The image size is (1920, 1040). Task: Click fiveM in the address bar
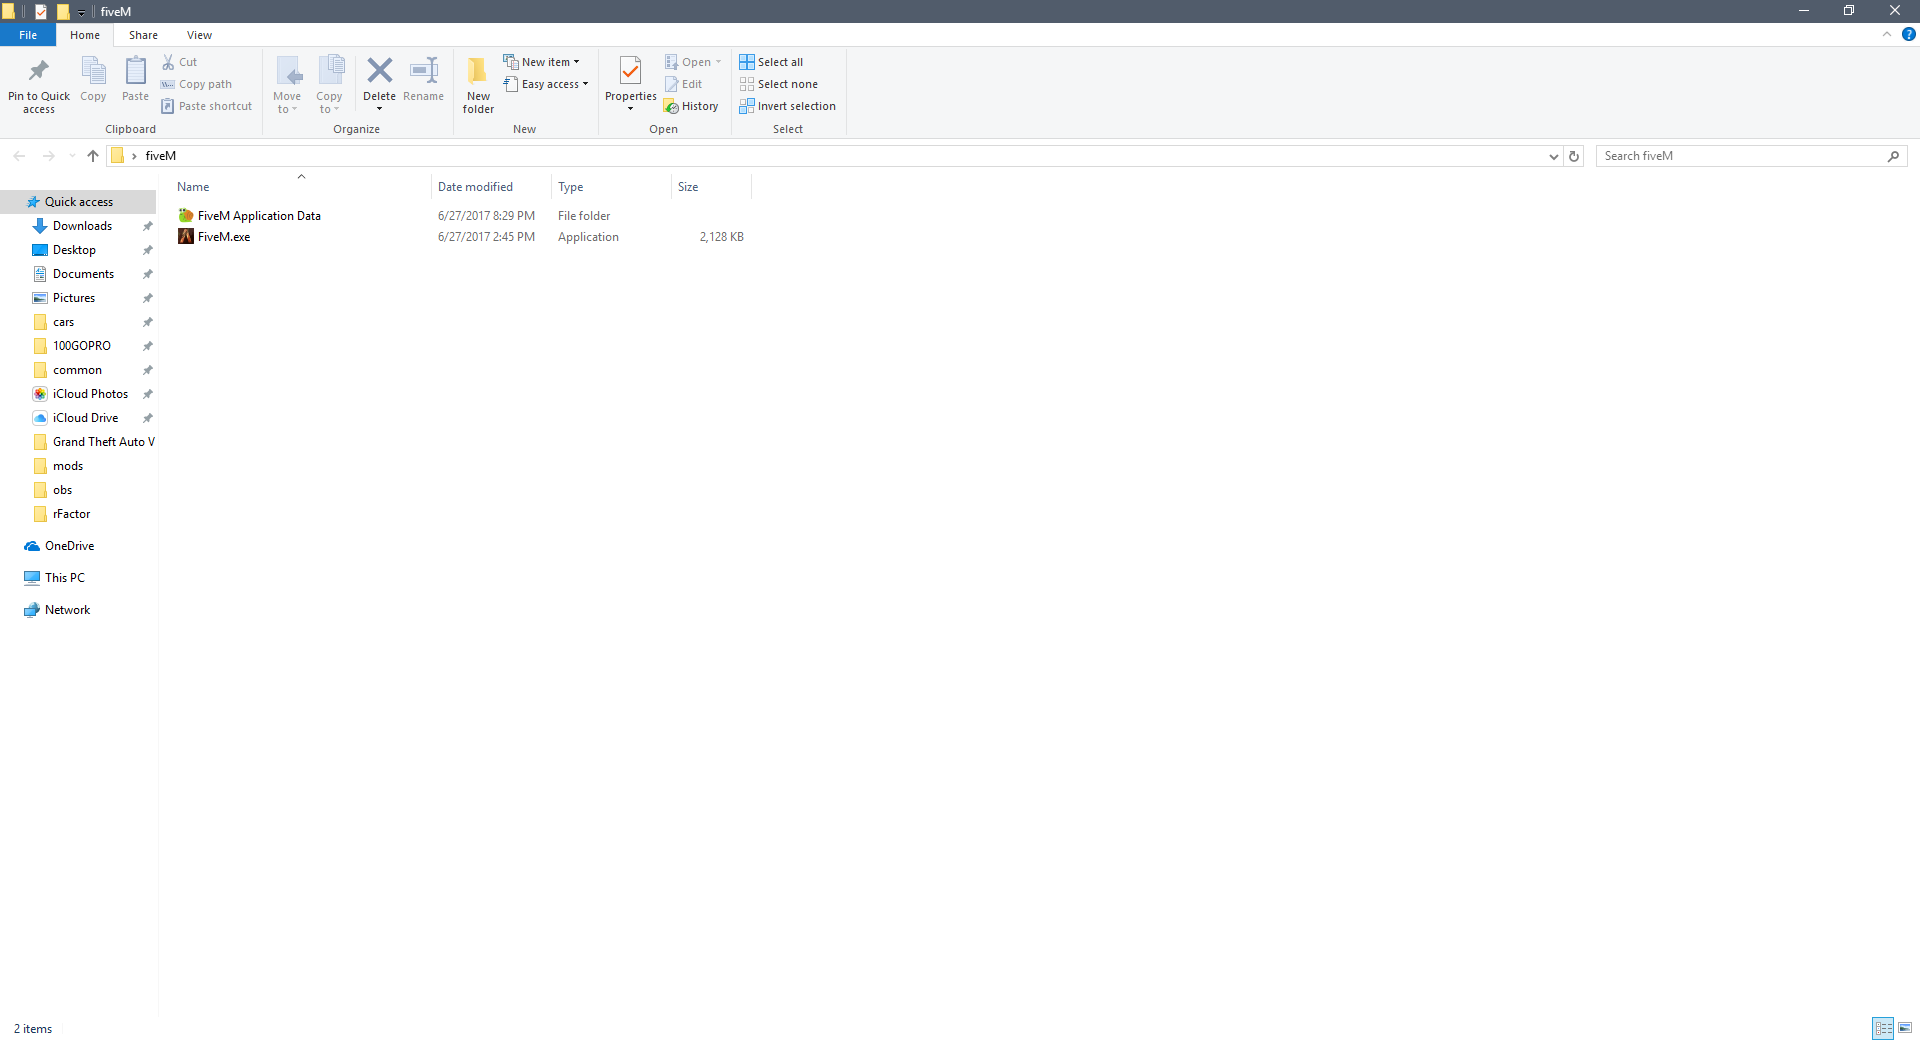(161, 156)
